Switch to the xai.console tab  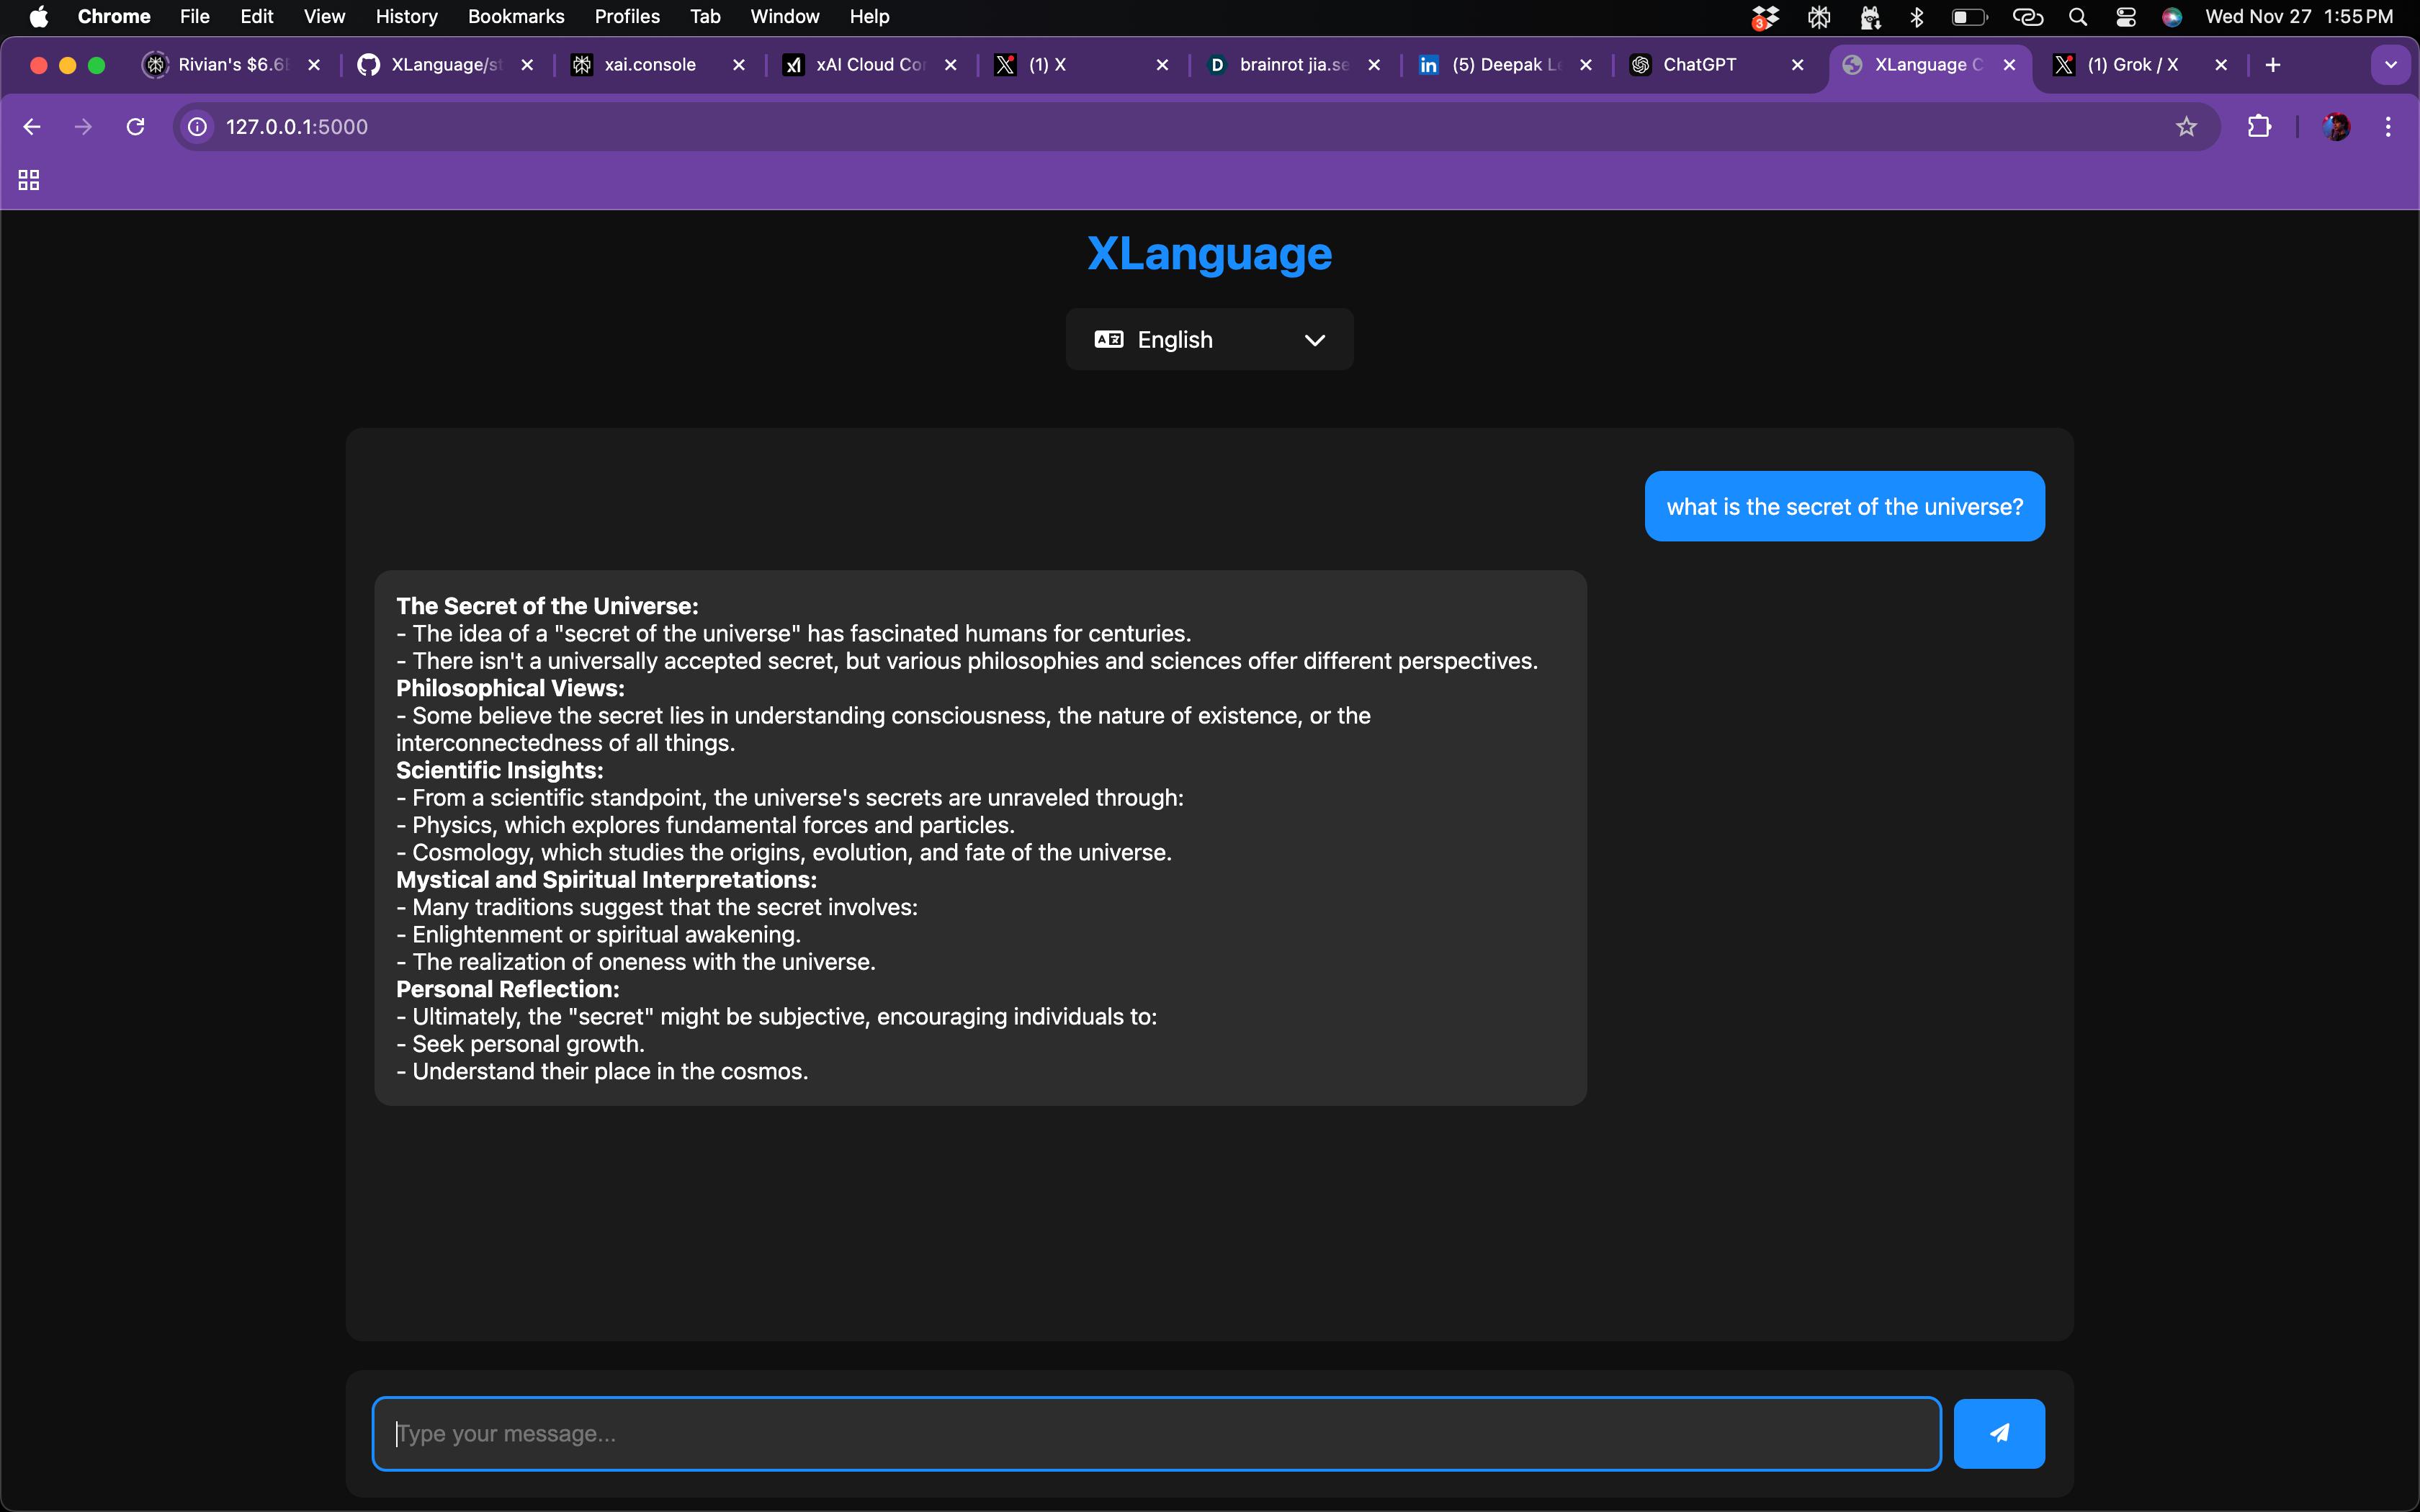click(648, 64)
